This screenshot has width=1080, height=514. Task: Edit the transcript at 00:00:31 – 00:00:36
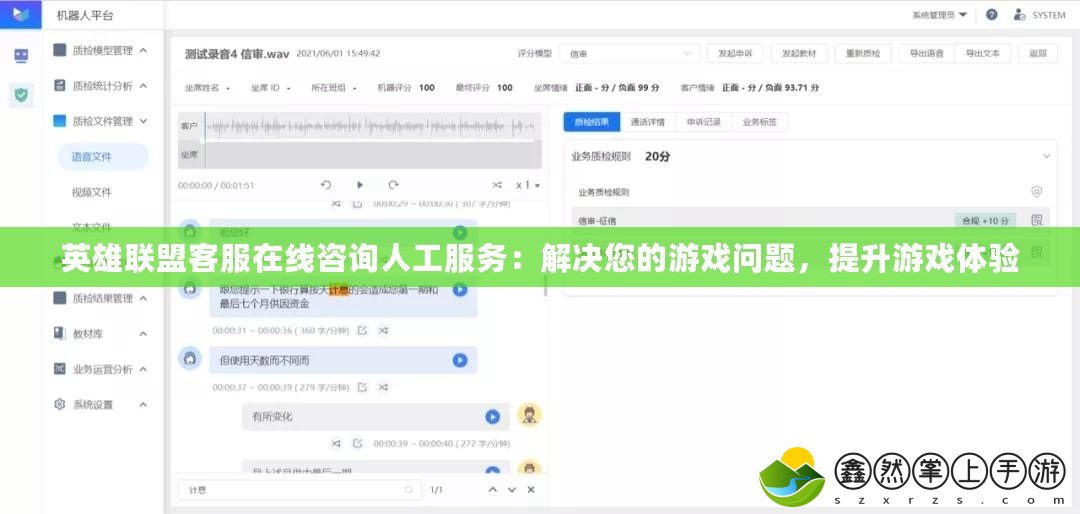362,331
